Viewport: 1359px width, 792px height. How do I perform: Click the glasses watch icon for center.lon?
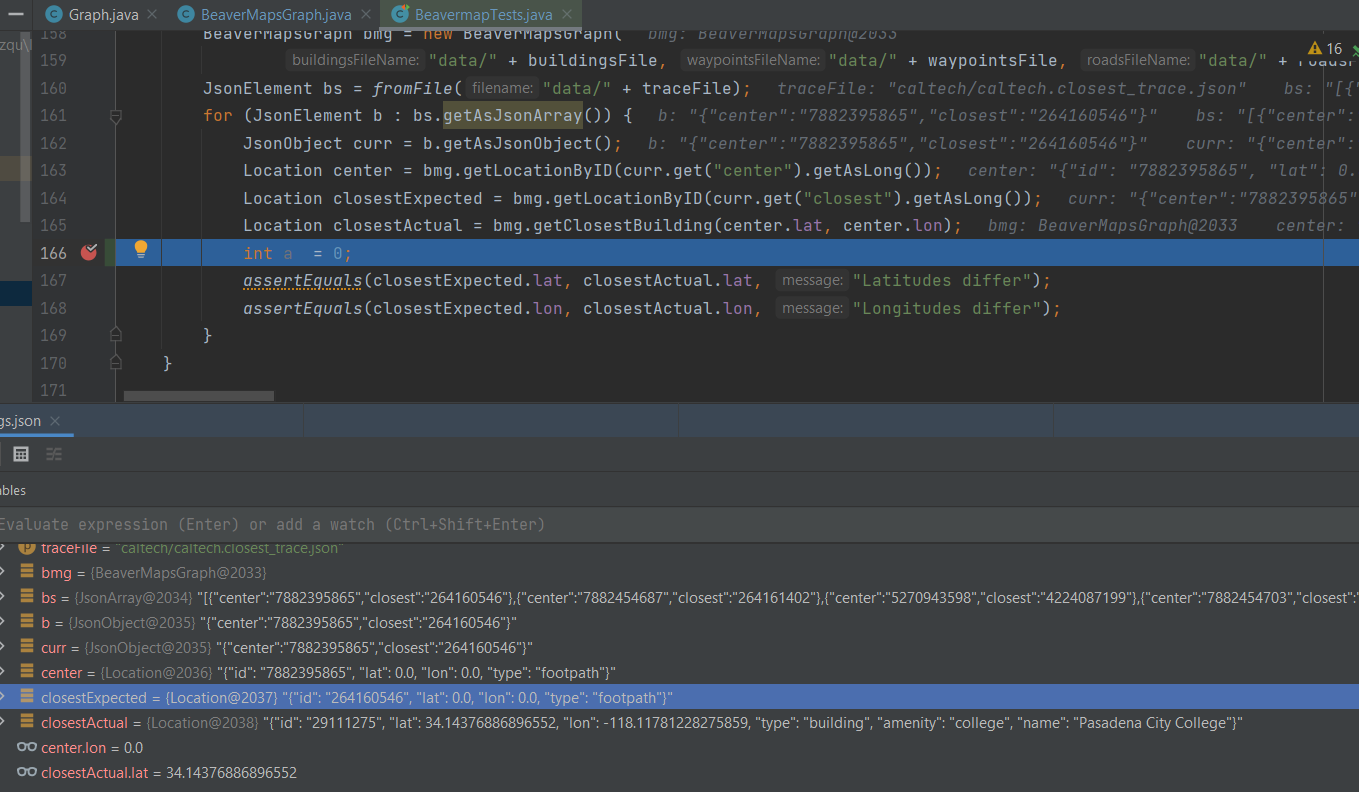click(x=27, y=748)
